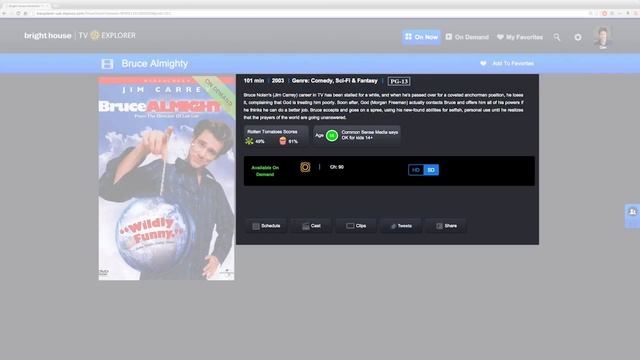Click the user profile avatar
The image size is (640, 360).
(x=603, y=37)
